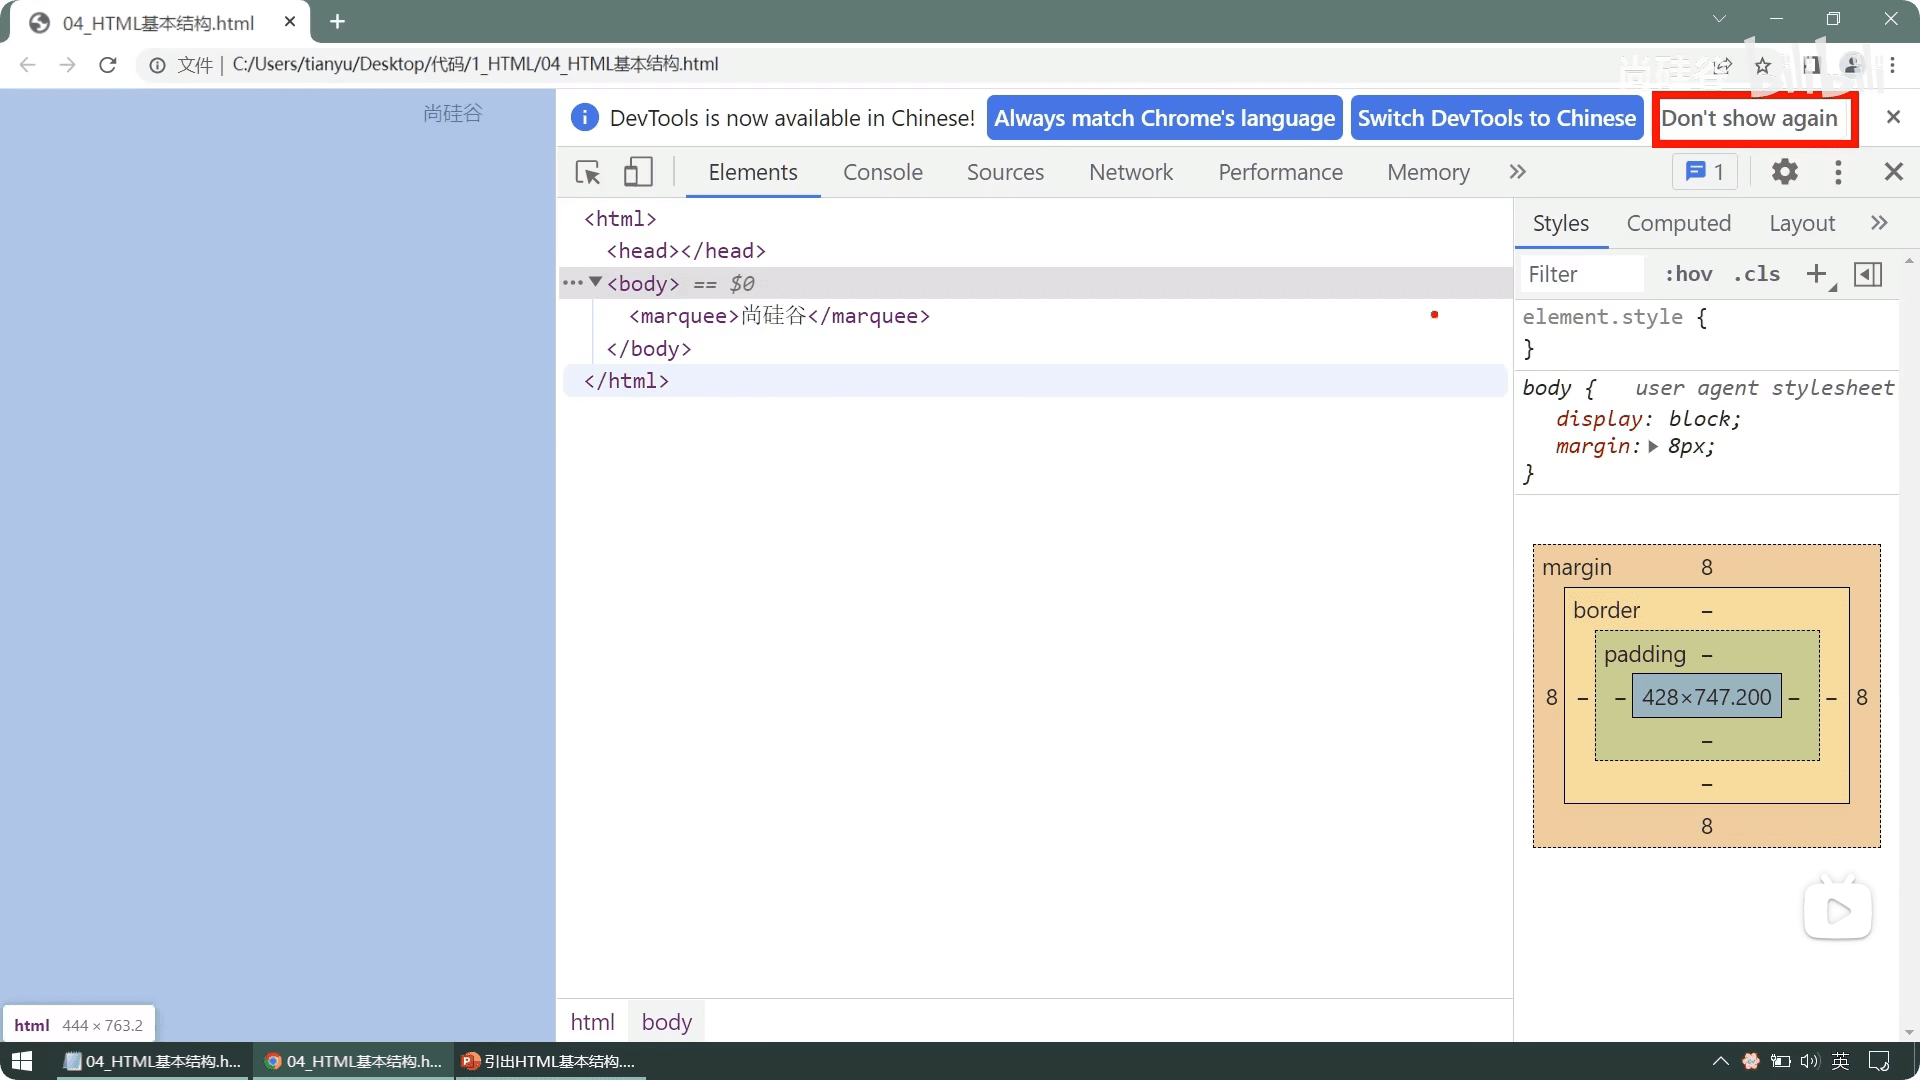Open DevTools settings gear
Screen dimensions: 1920x1080
pyautogui.click(x=1785, y=172)
